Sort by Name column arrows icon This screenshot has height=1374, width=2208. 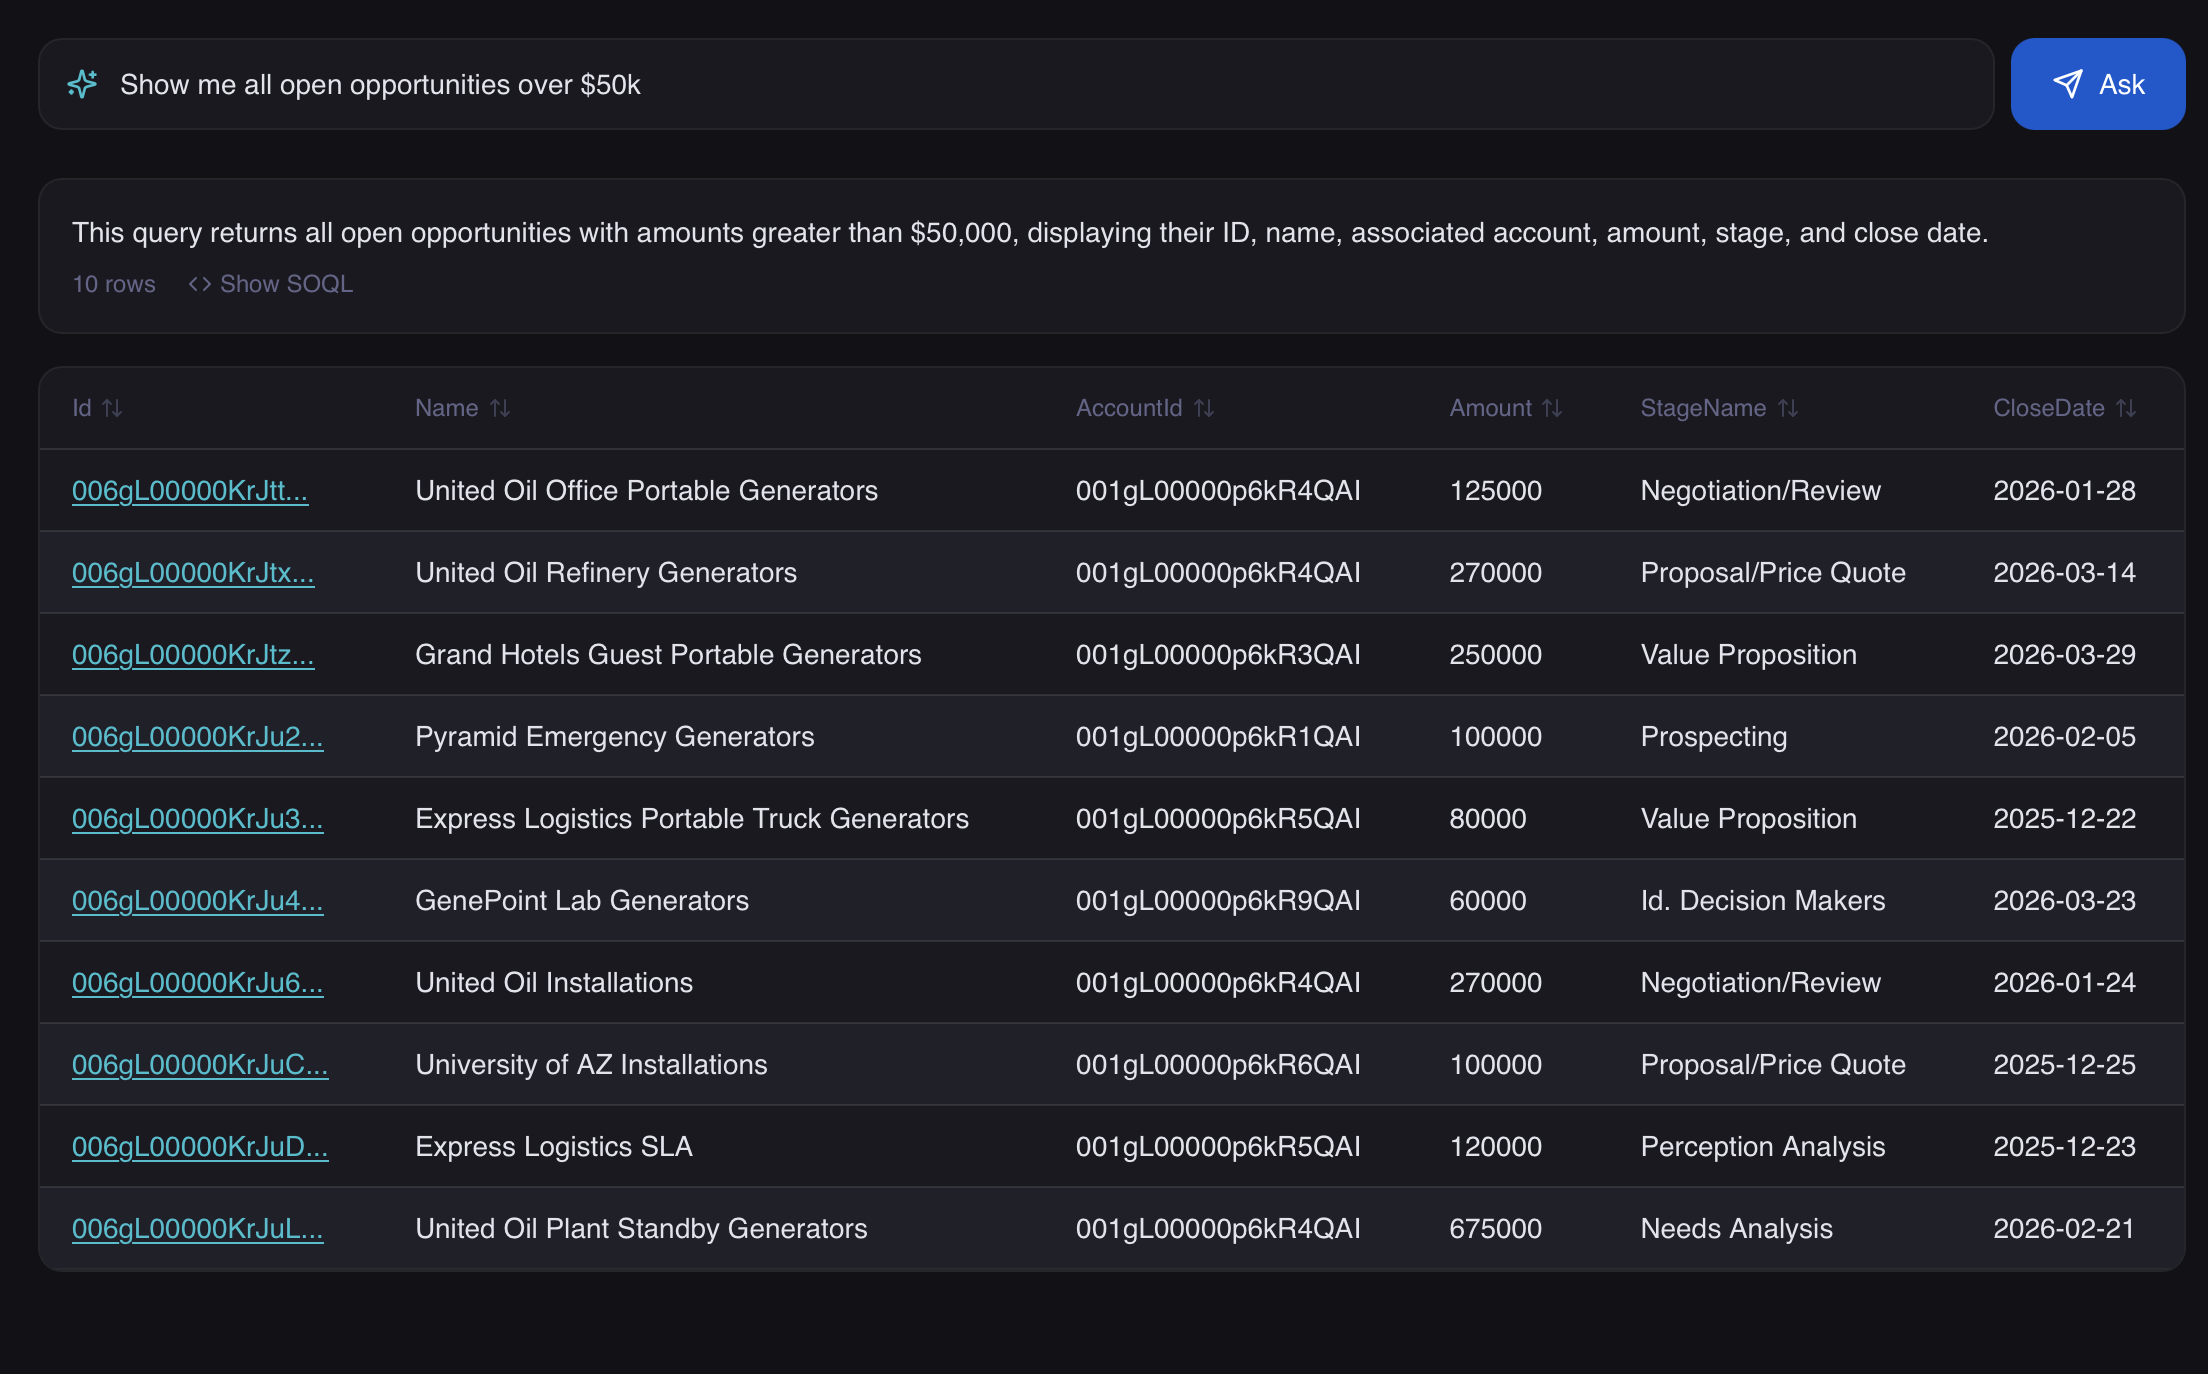click(500, 408)
